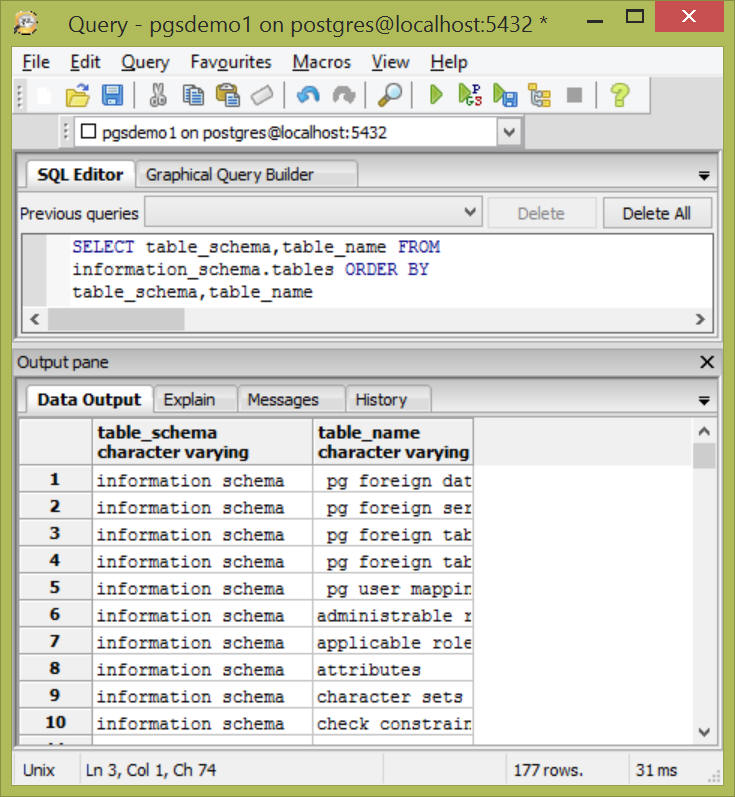Click '177 rows.' in the status bar
Screen dimensions: 735x797
click(x=548, y=770)
